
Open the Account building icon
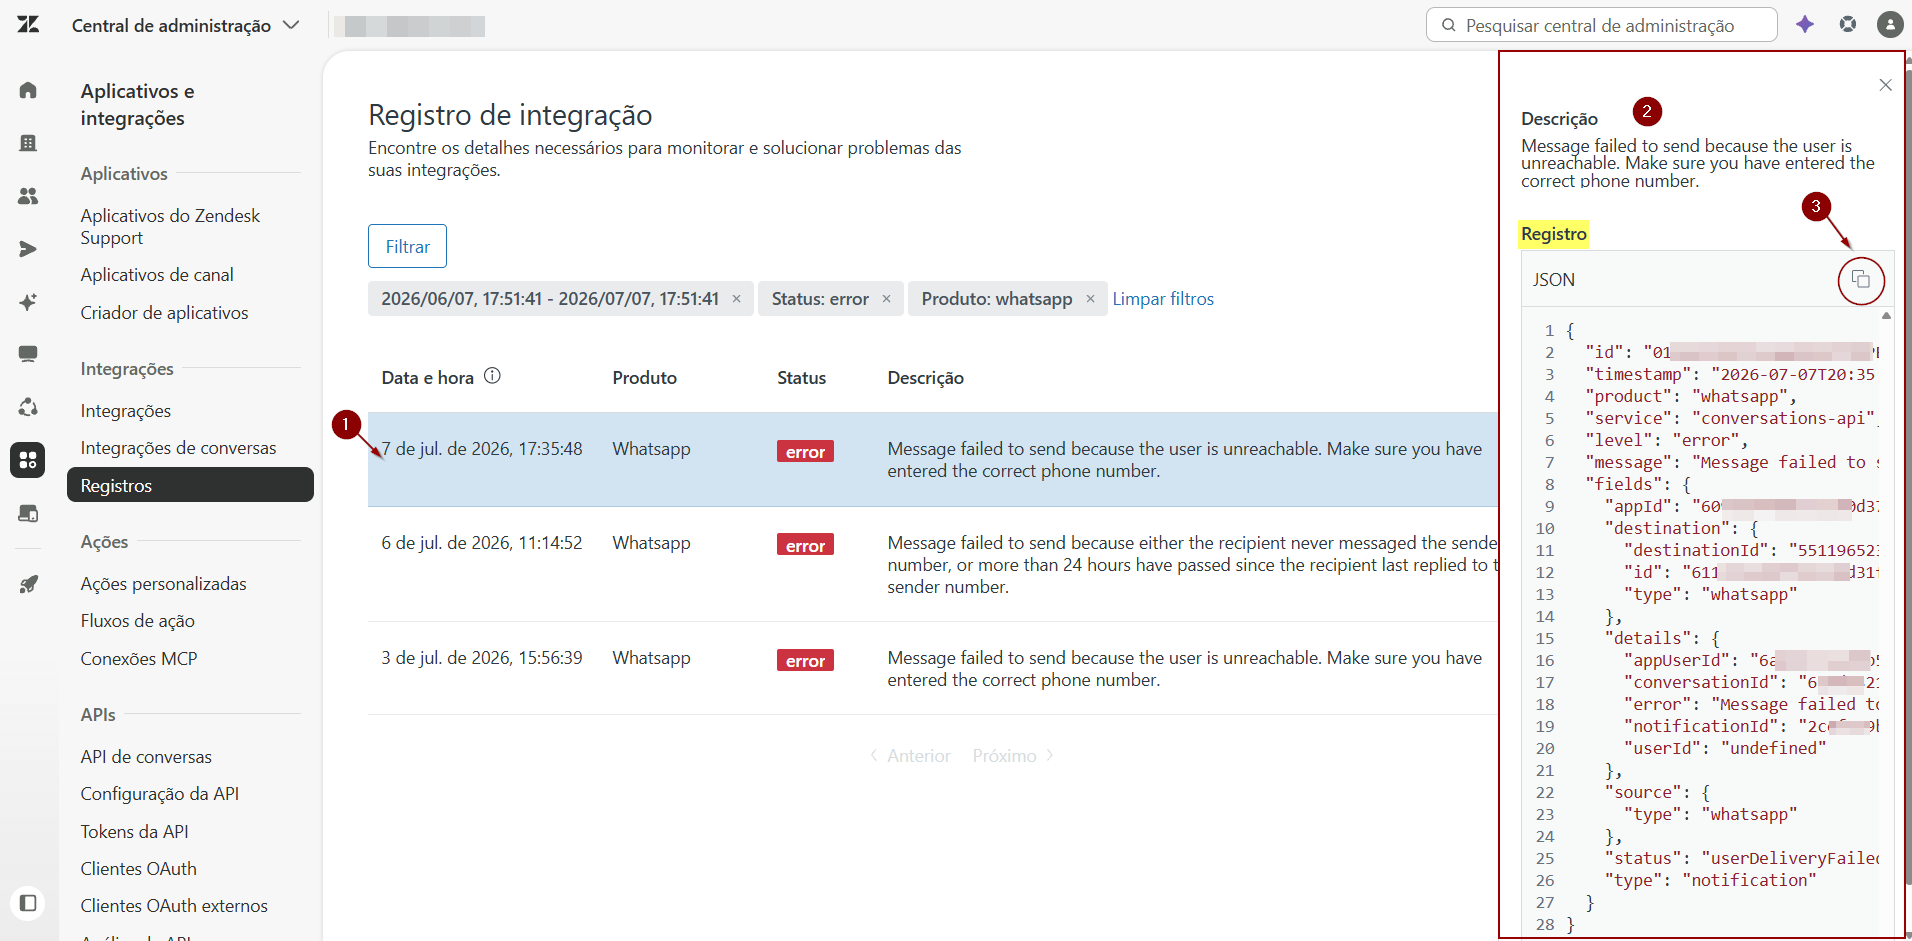(x=28, y=143)
